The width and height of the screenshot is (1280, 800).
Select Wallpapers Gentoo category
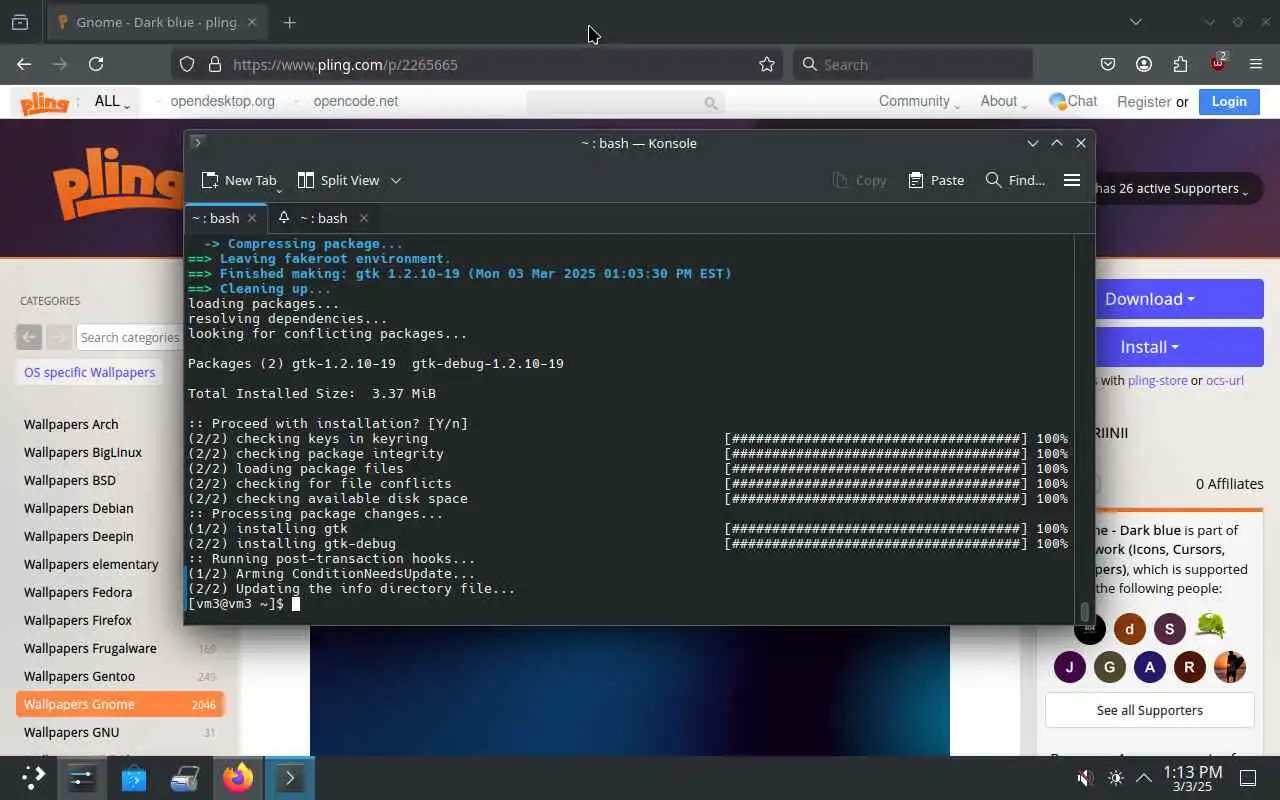click(x=79, y=676)
